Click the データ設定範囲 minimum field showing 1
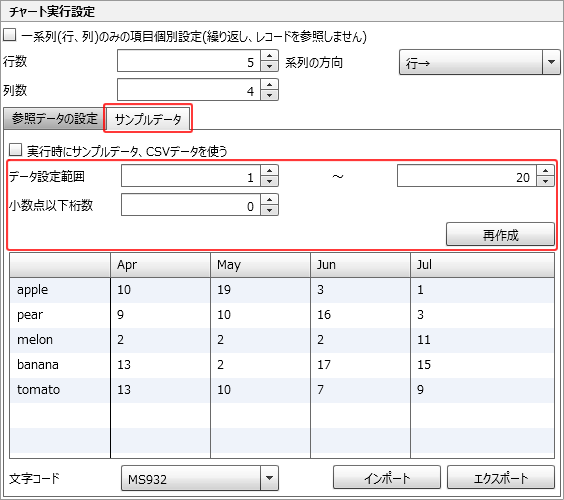564x500 pixels. (191, 176)
